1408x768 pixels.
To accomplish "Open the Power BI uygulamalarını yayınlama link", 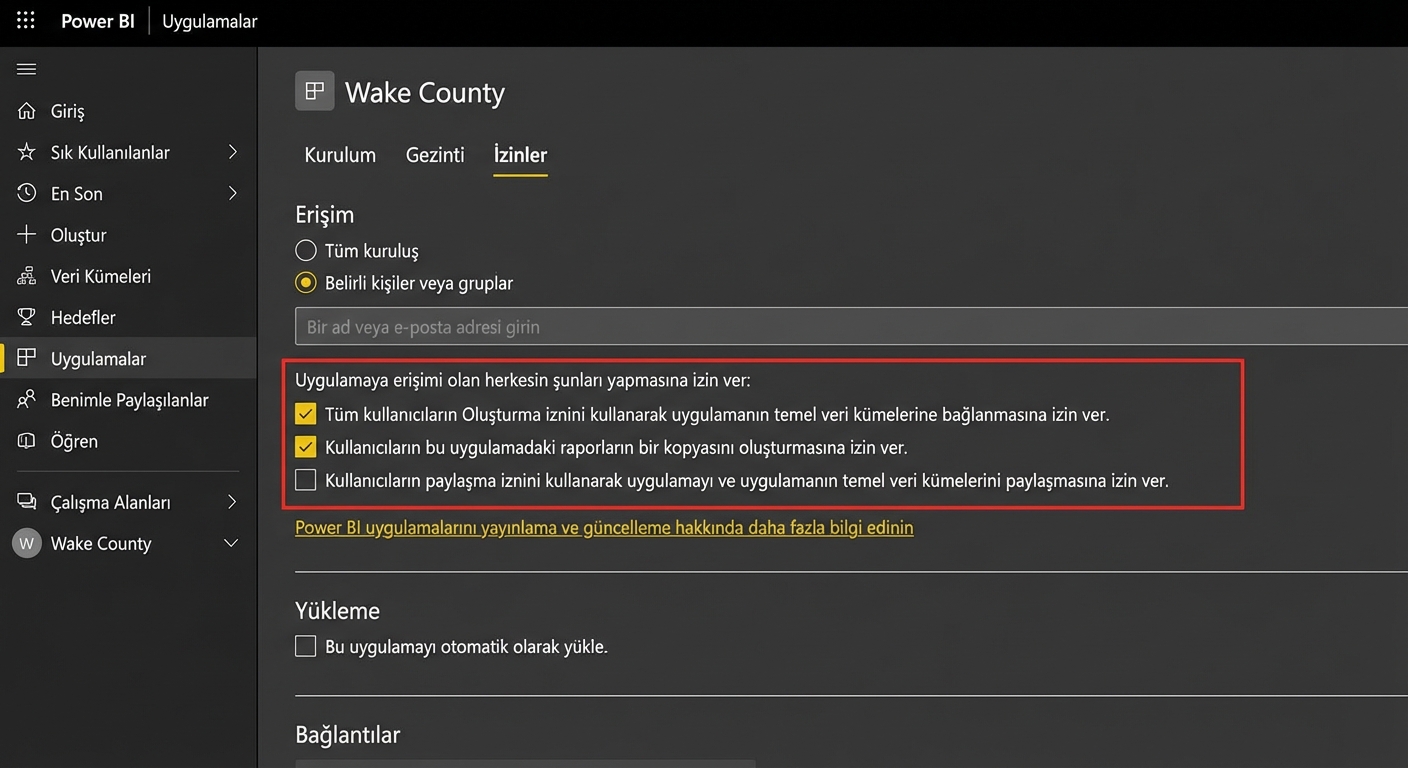I will point(604,527).
